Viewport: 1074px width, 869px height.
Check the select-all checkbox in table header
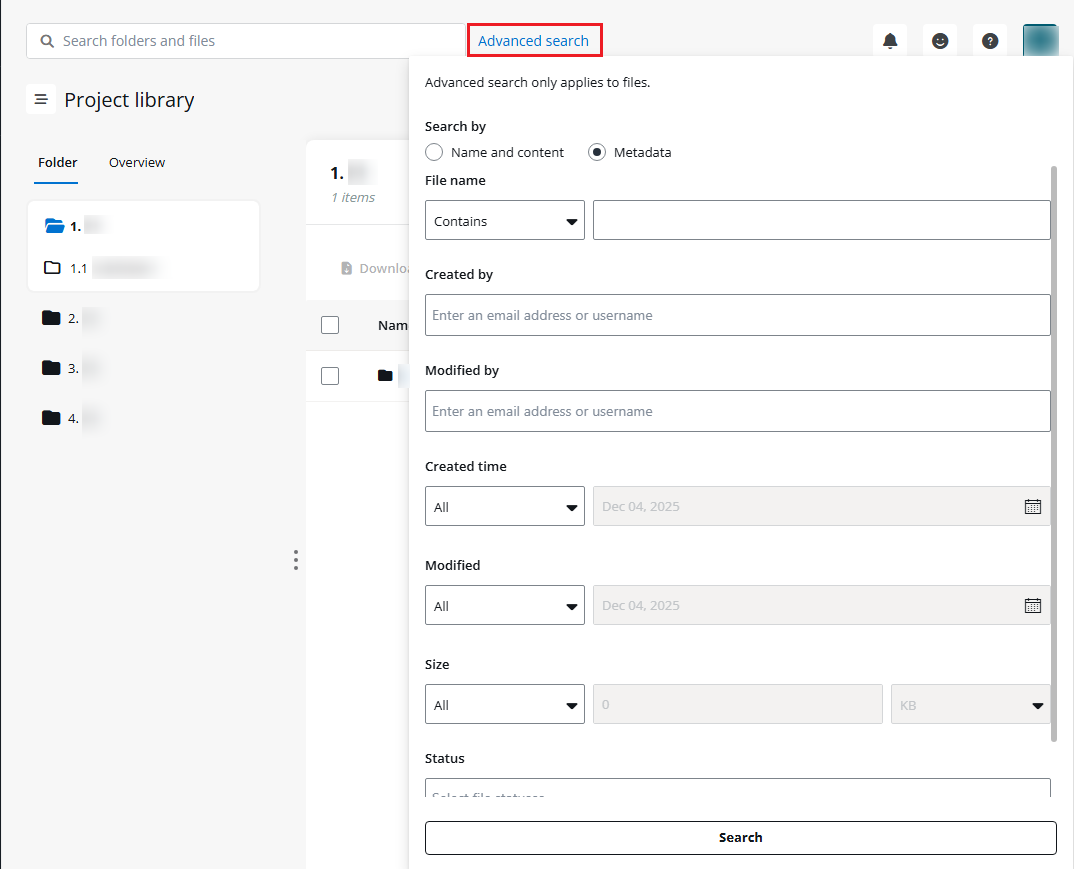coord(330,325)
